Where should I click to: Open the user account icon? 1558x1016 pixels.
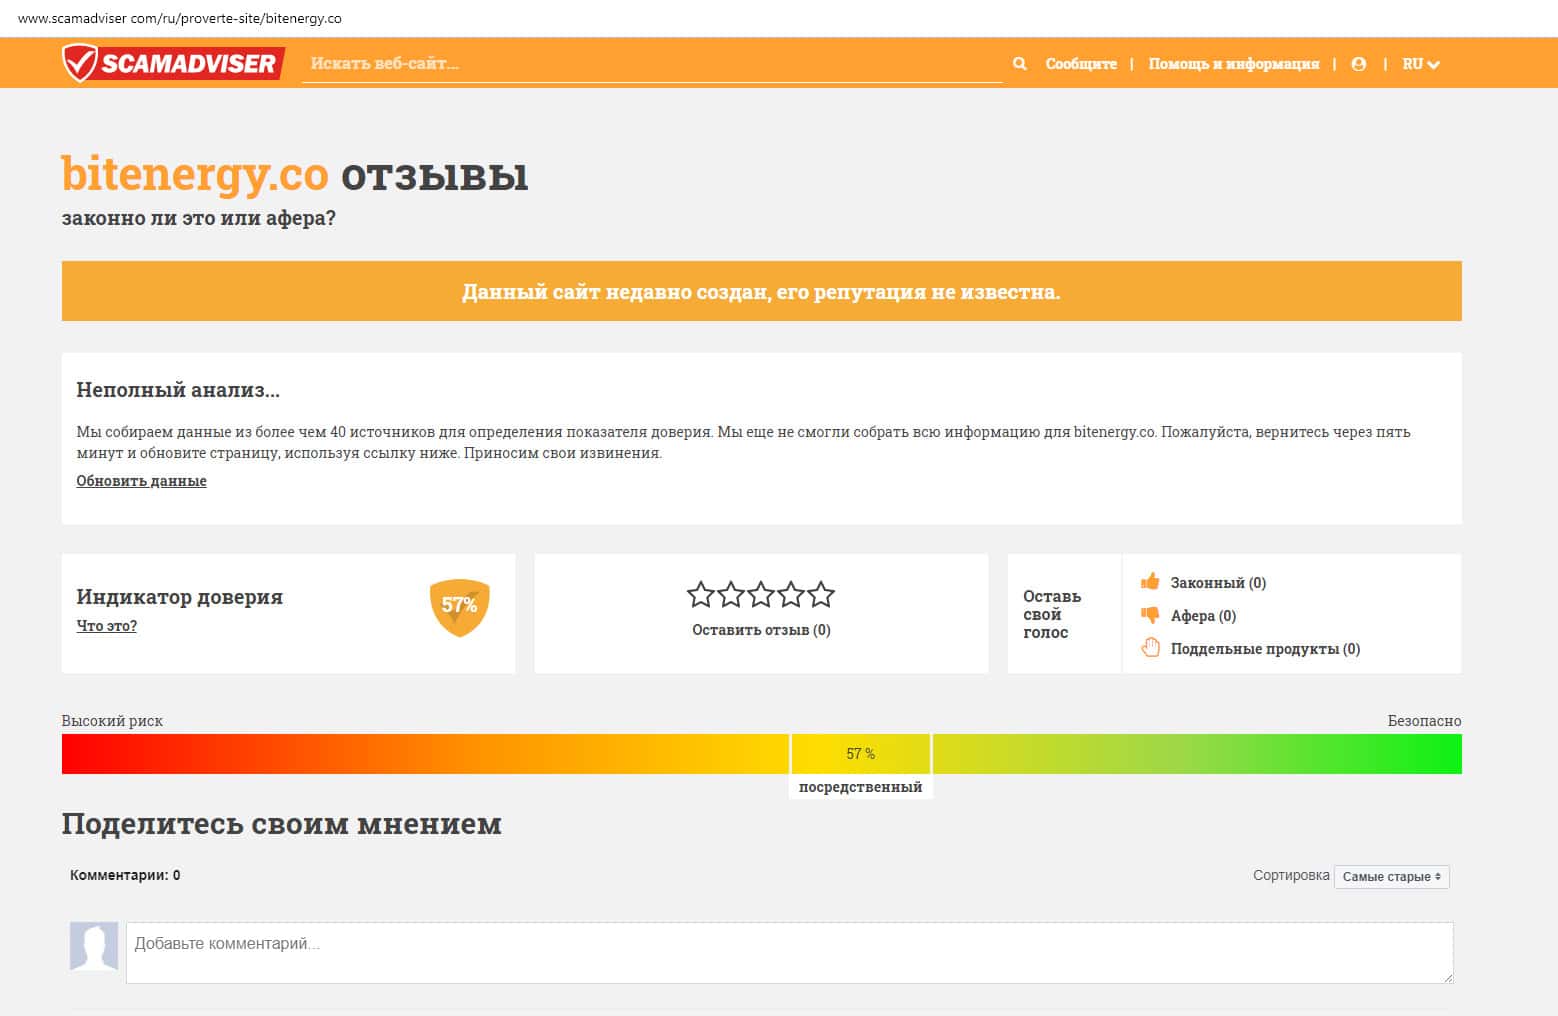click(x=1358, y=64)
